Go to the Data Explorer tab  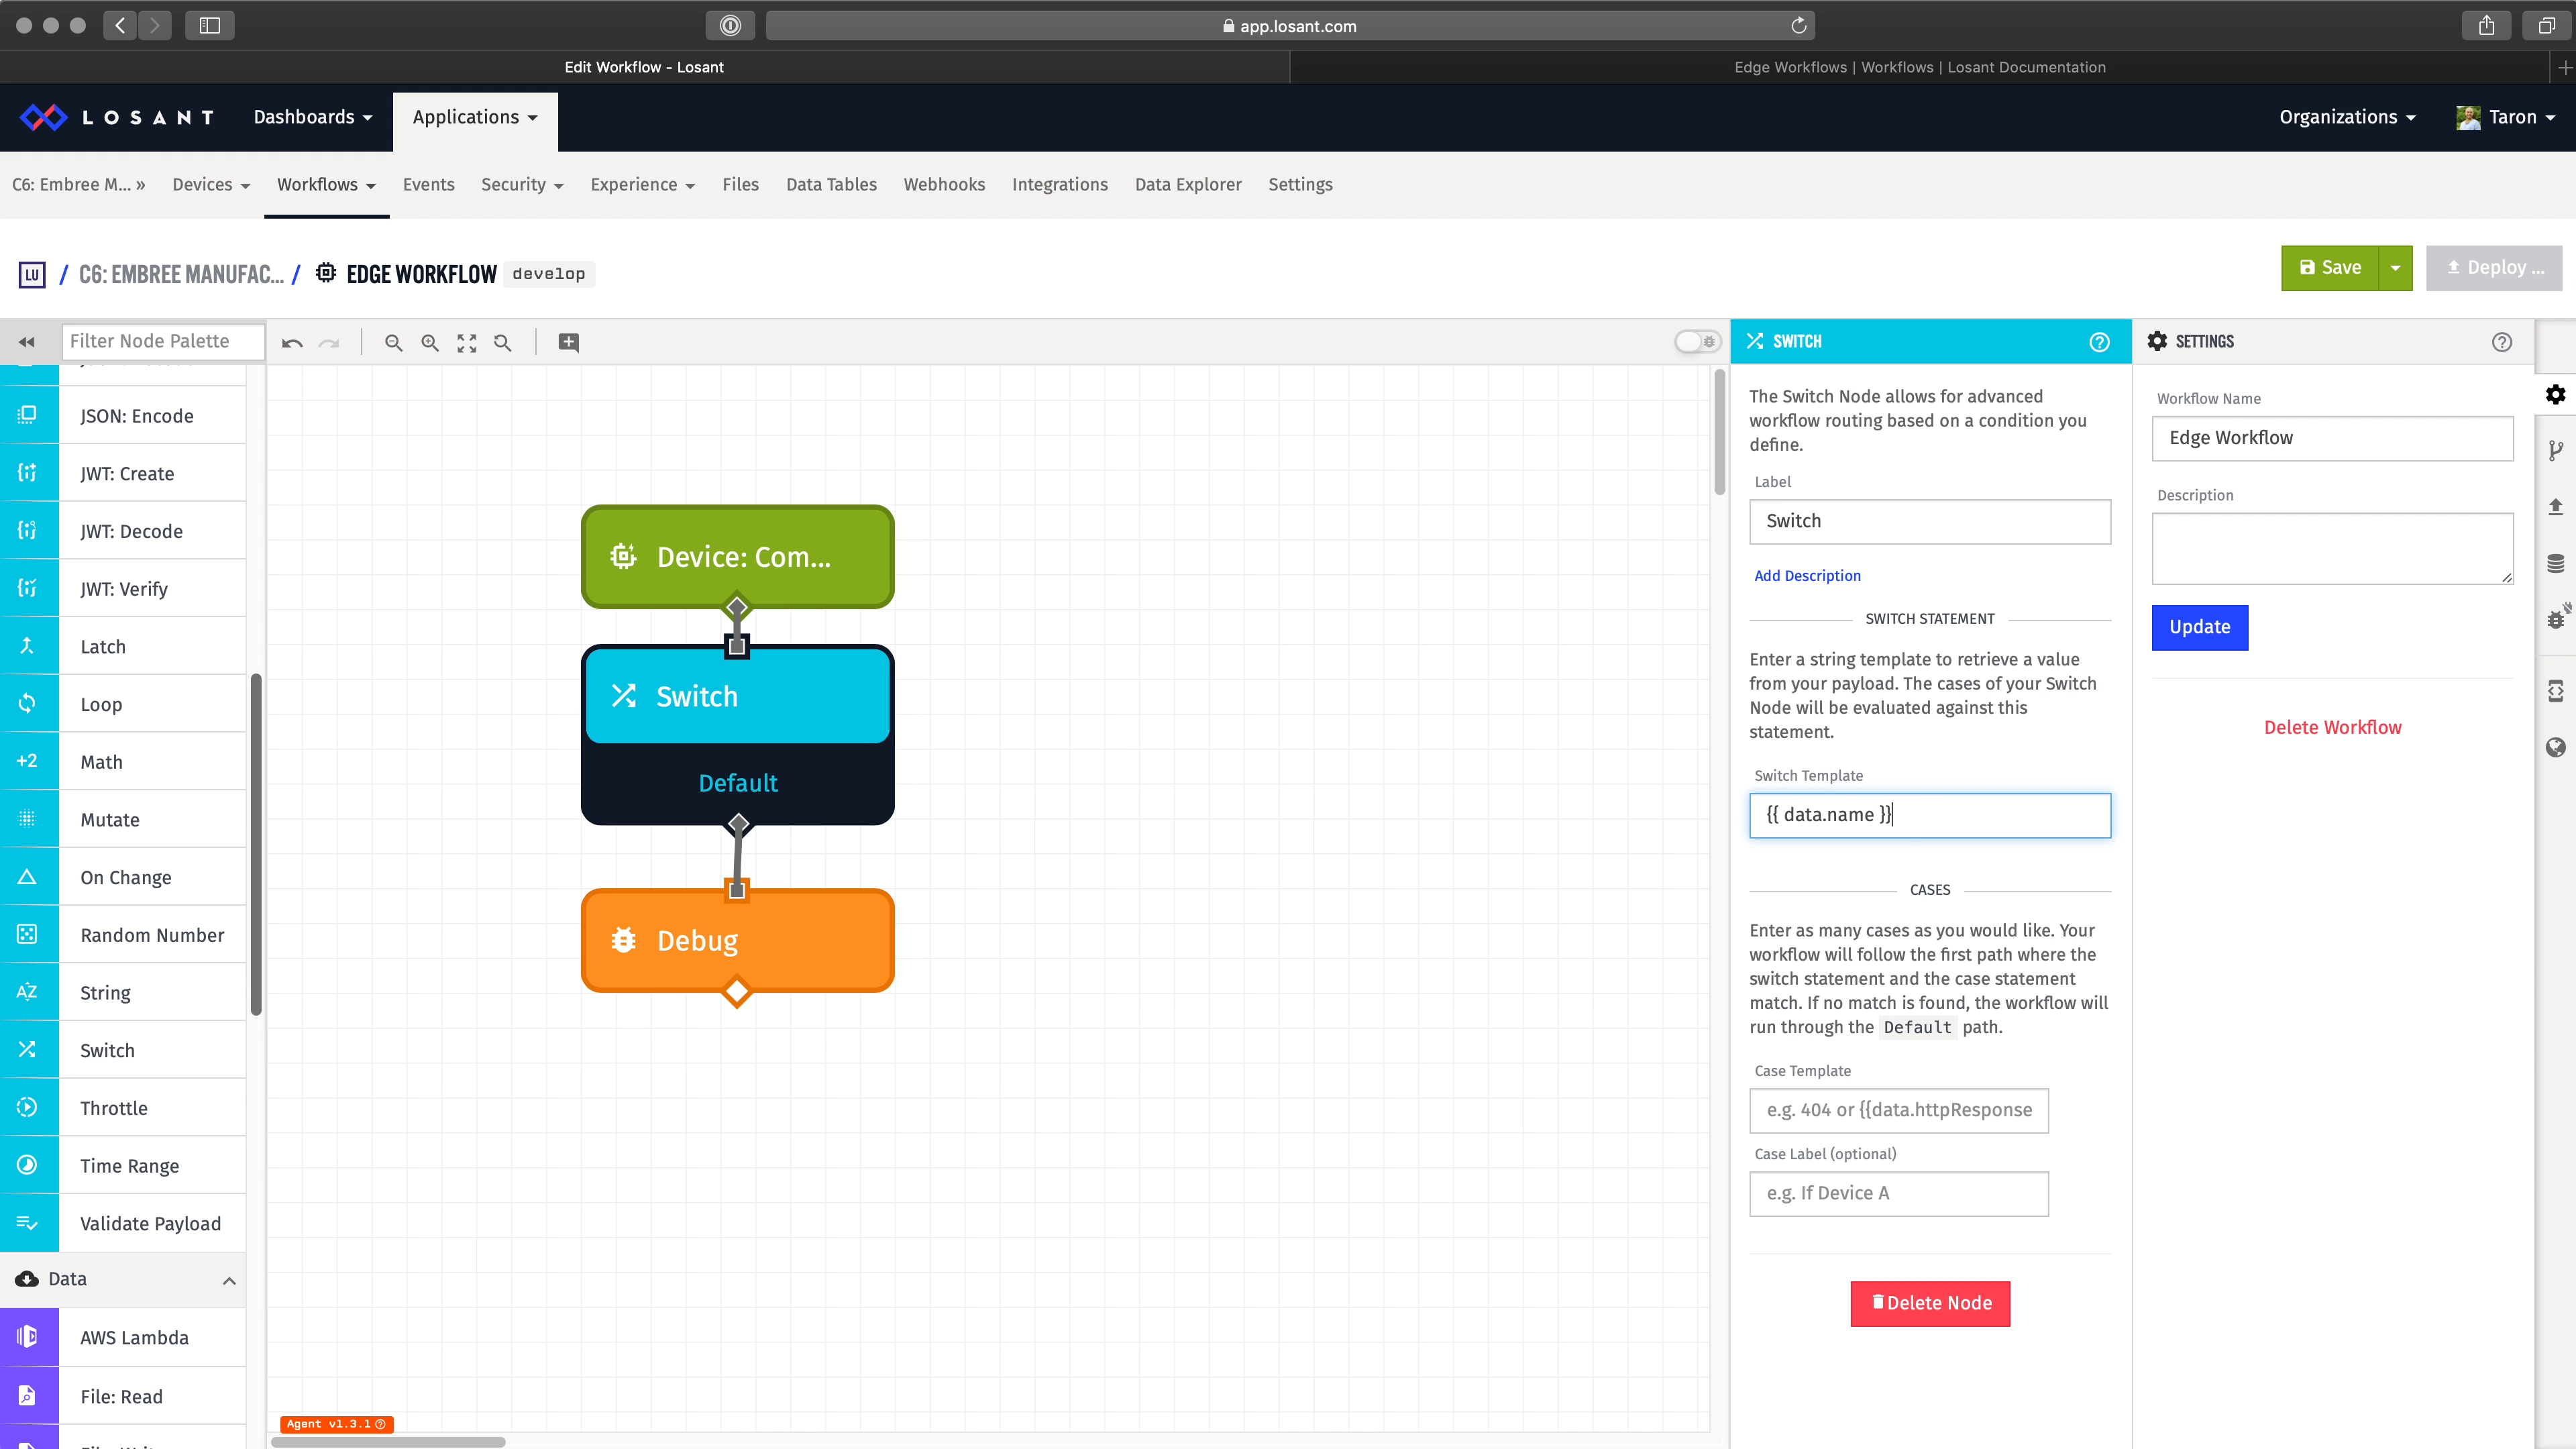point(1188,184)
